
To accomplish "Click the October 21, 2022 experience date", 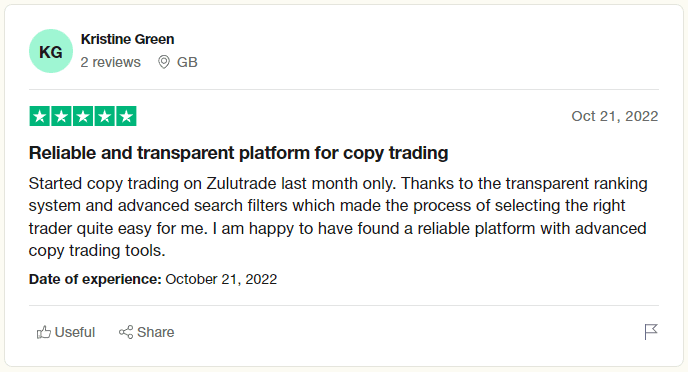I will pos(221,279).
